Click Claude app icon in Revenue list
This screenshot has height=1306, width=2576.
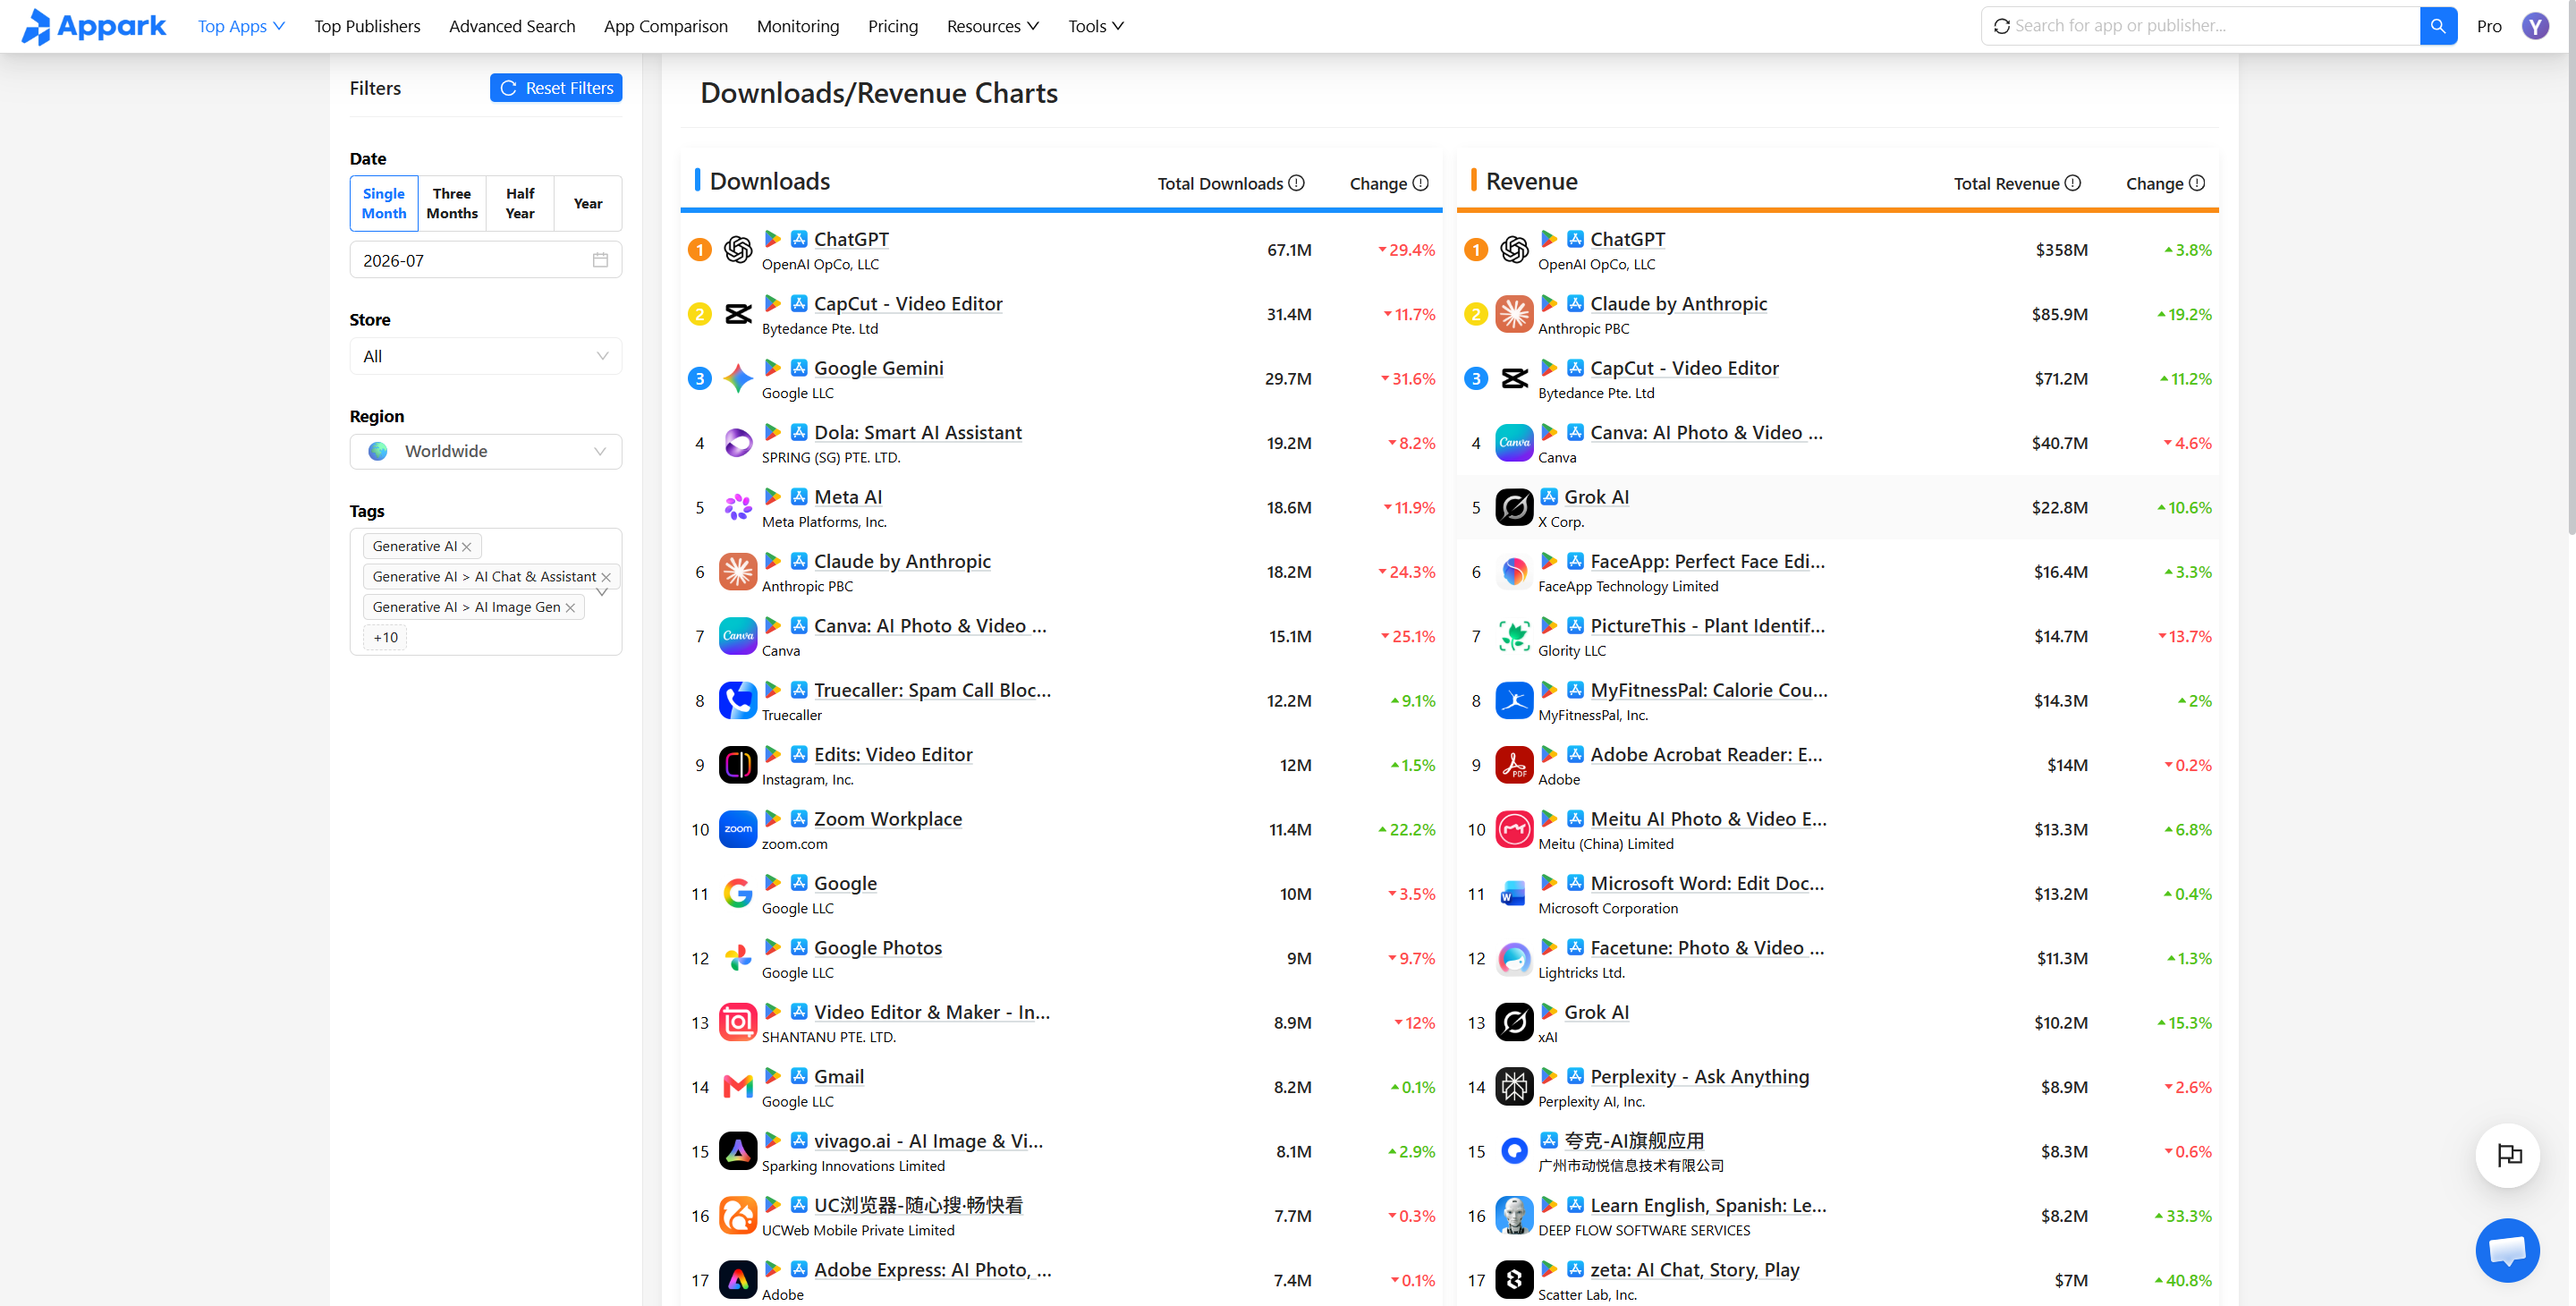point(1514,314)
